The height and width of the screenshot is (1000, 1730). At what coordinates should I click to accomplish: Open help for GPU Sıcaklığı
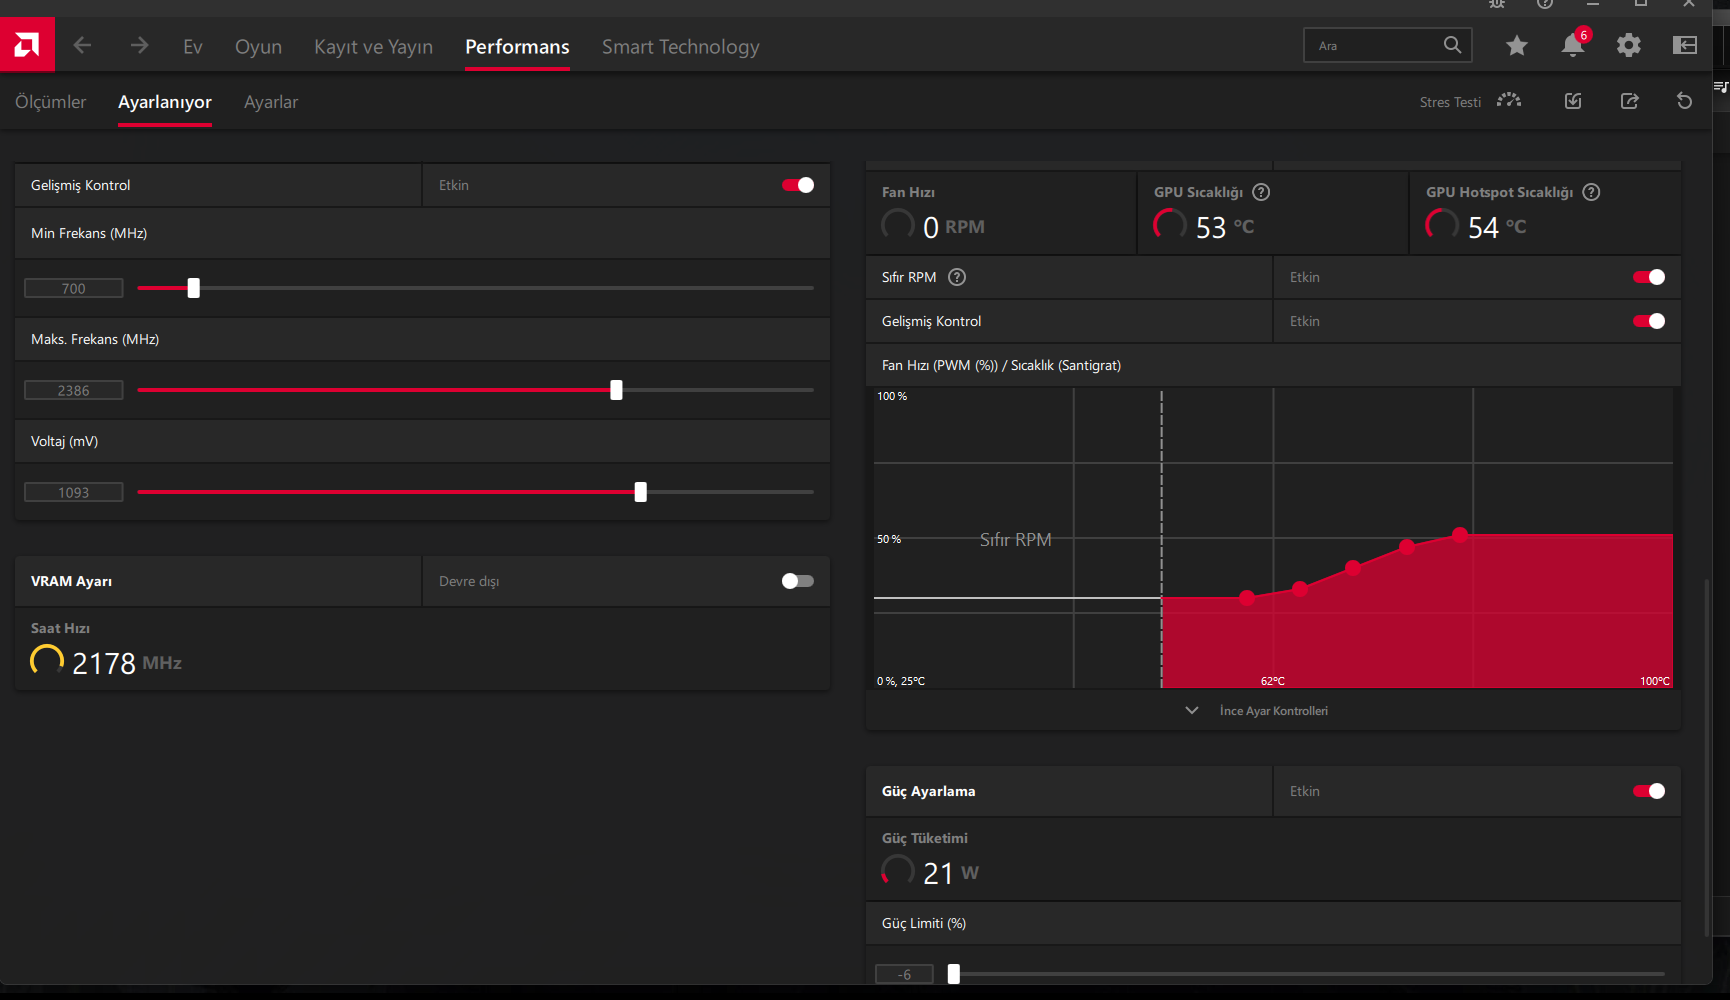pyautogui.click(x=1261, y=192)
